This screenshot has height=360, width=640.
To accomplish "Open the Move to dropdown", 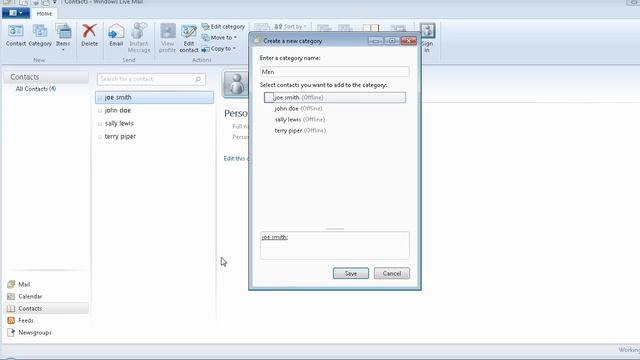I will 219,38.
